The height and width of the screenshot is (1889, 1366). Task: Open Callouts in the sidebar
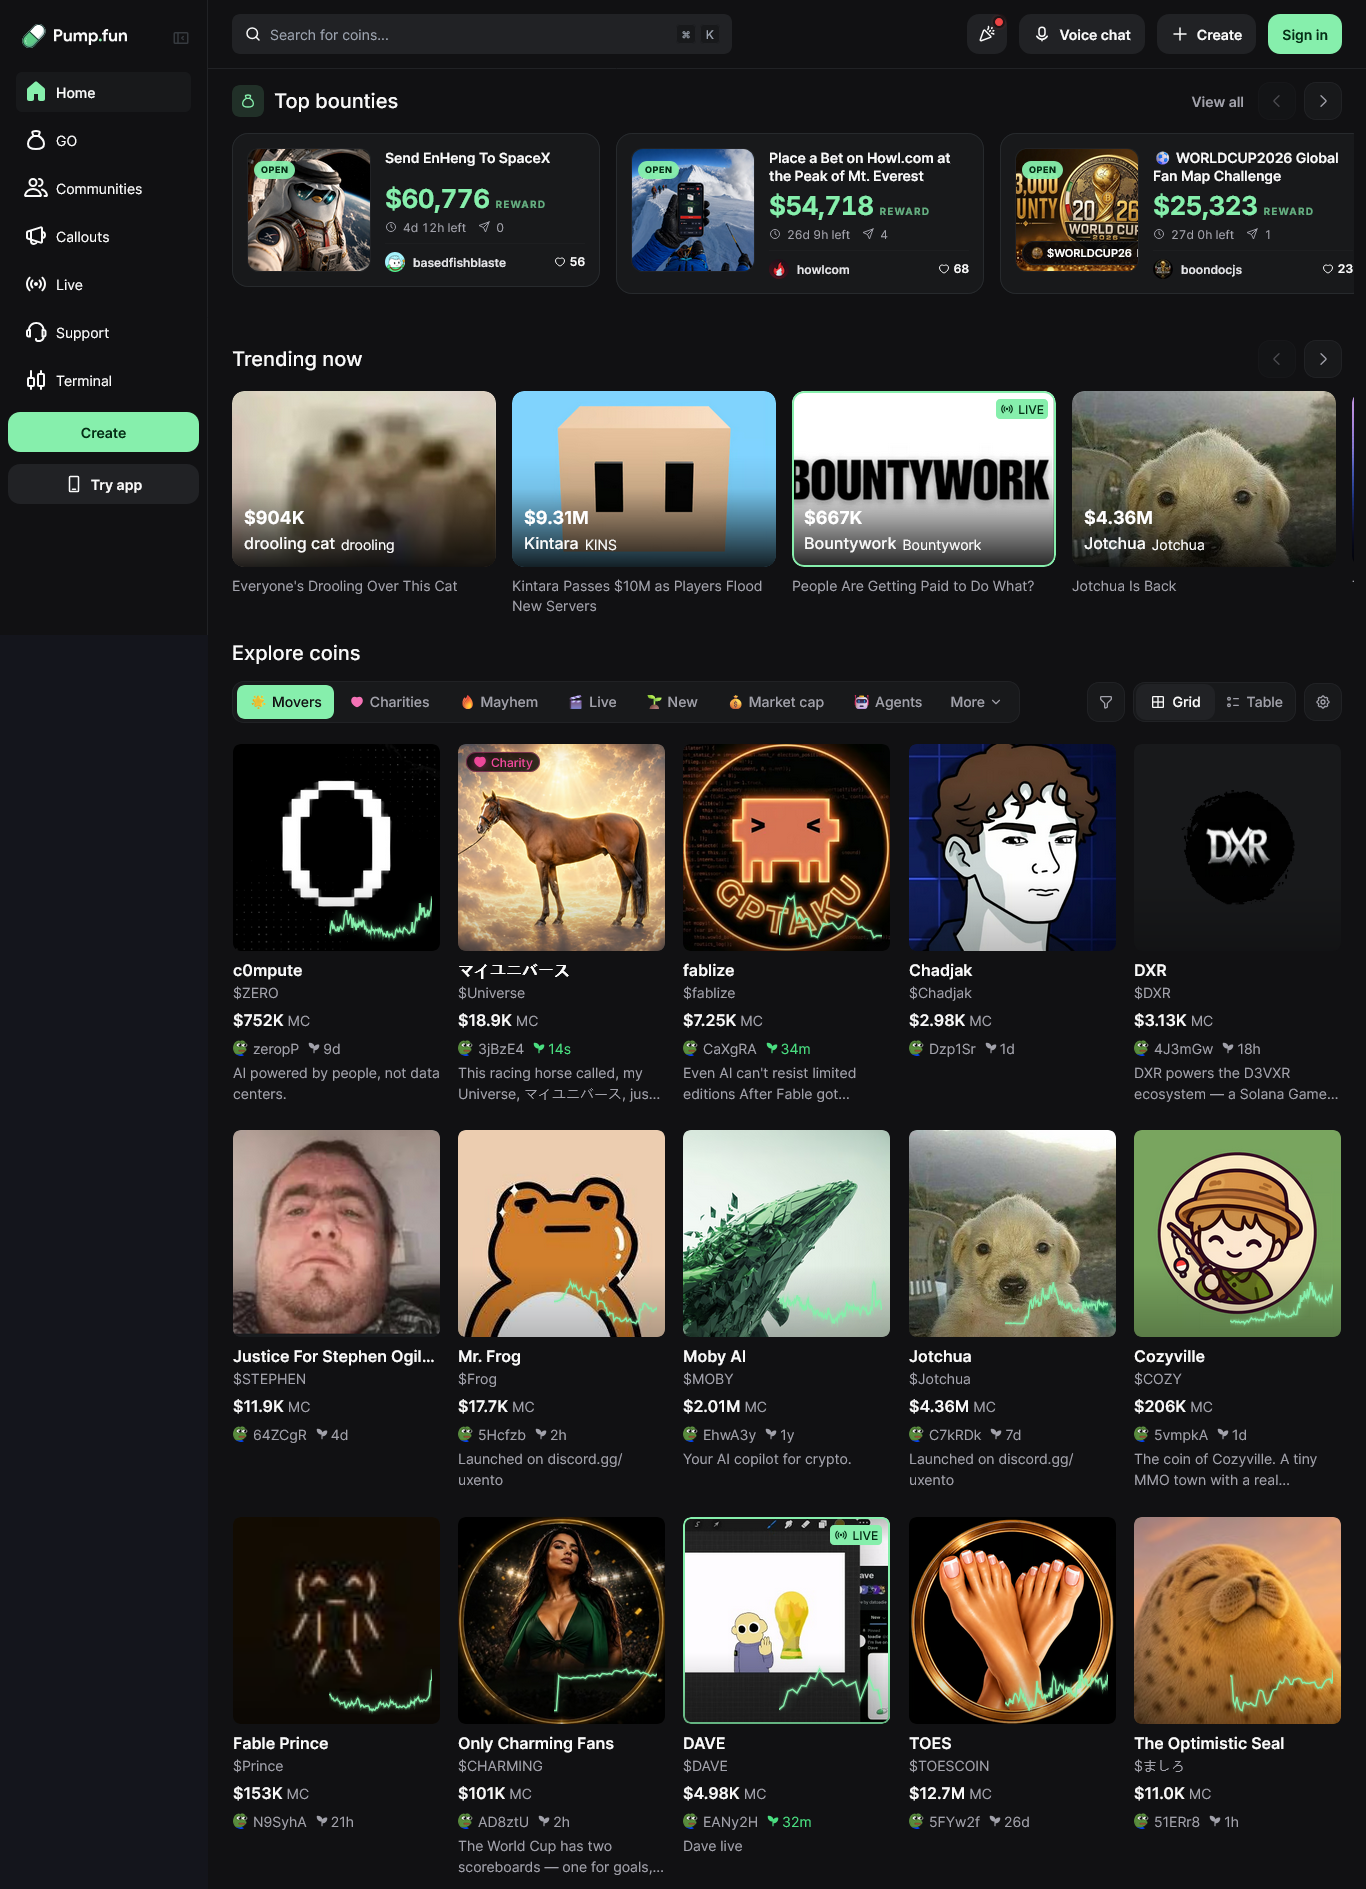(103, 236)
